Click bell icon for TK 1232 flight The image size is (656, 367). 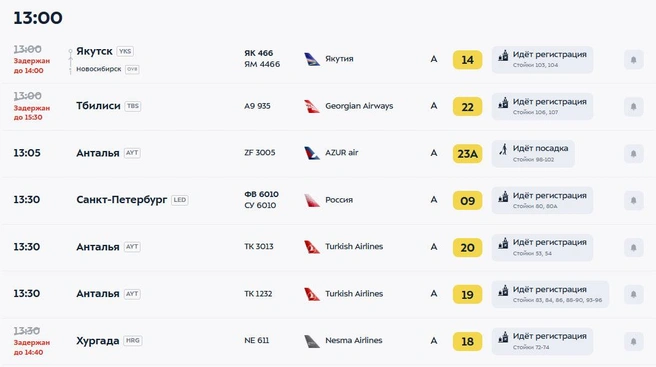[633, 294]
